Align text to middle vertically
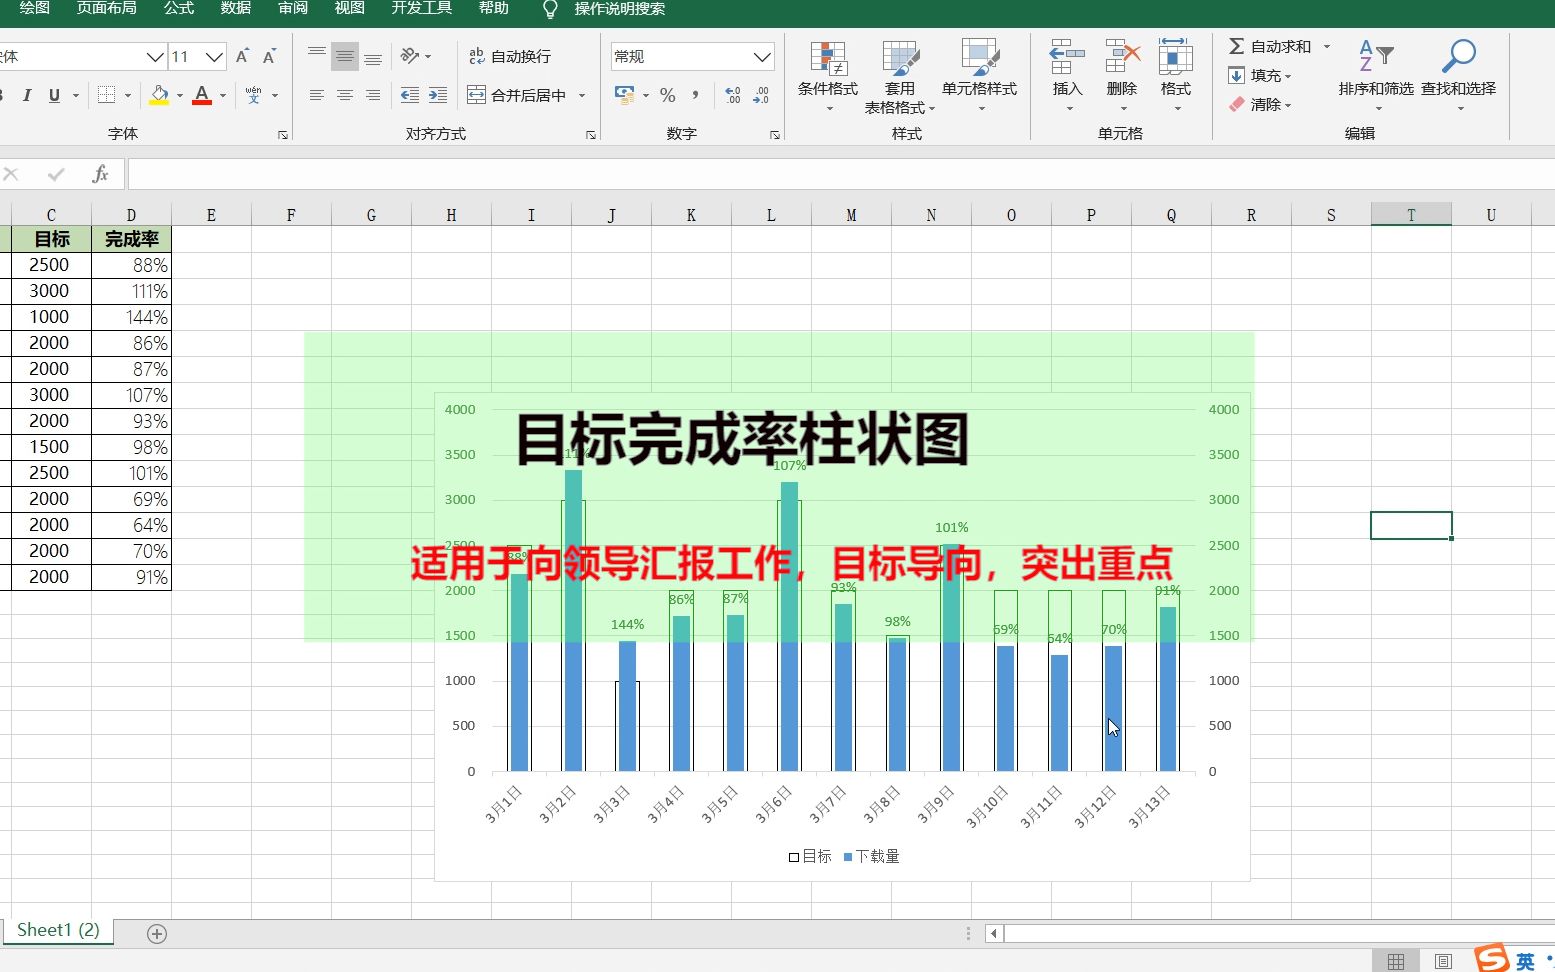The image size is (1555, 972). coord(345,56)
